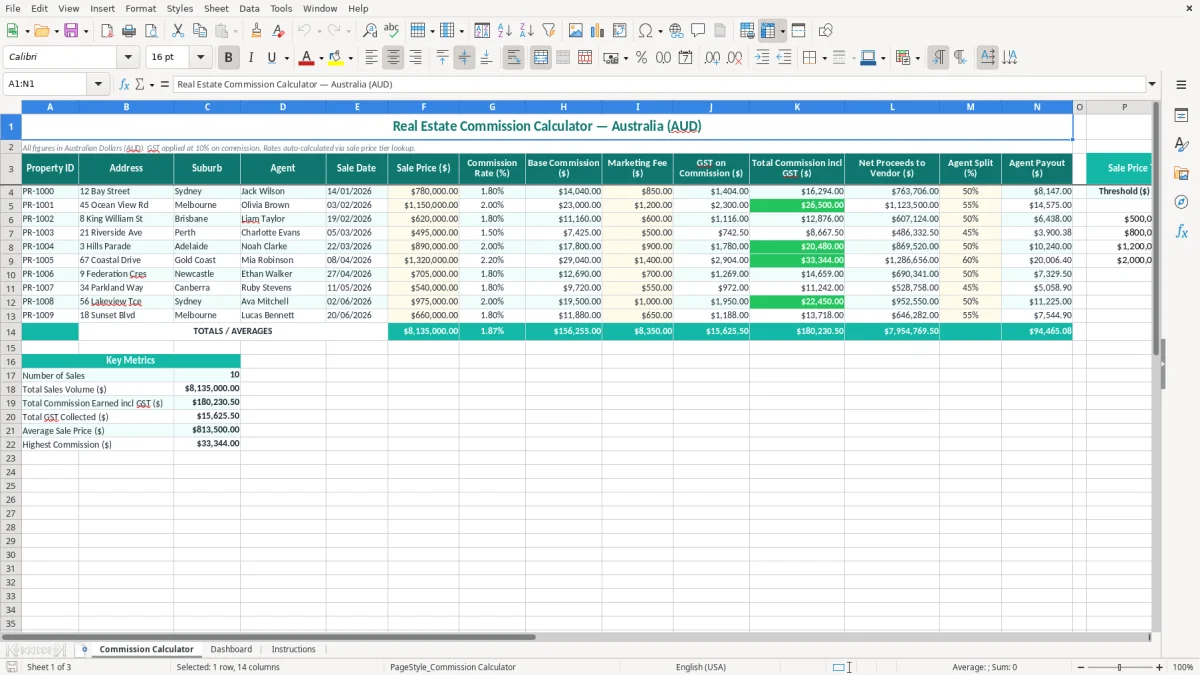
Task: Sort ascending A to Z
Action: pyautogui.click(x=505, y=31)
